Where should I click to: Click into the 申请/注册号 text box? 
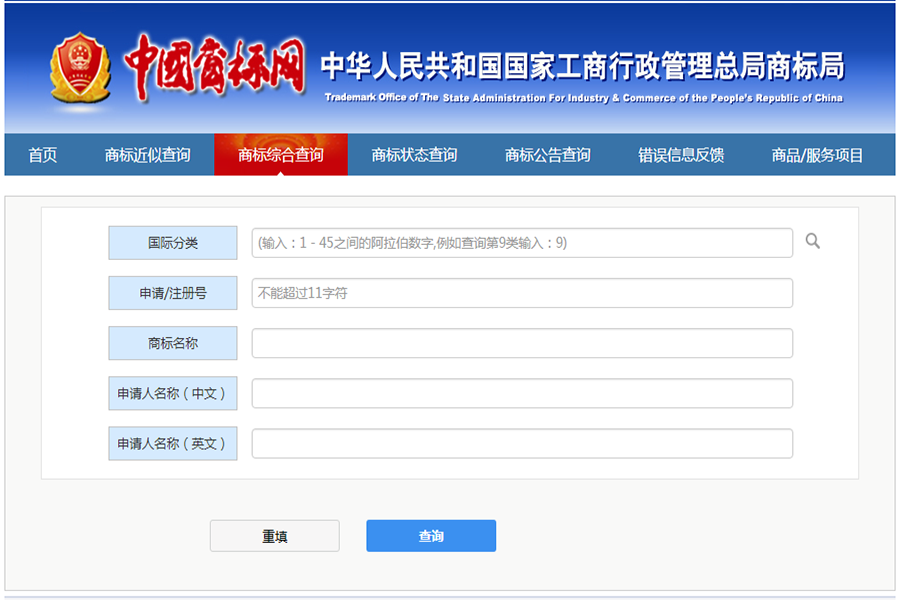522,293
